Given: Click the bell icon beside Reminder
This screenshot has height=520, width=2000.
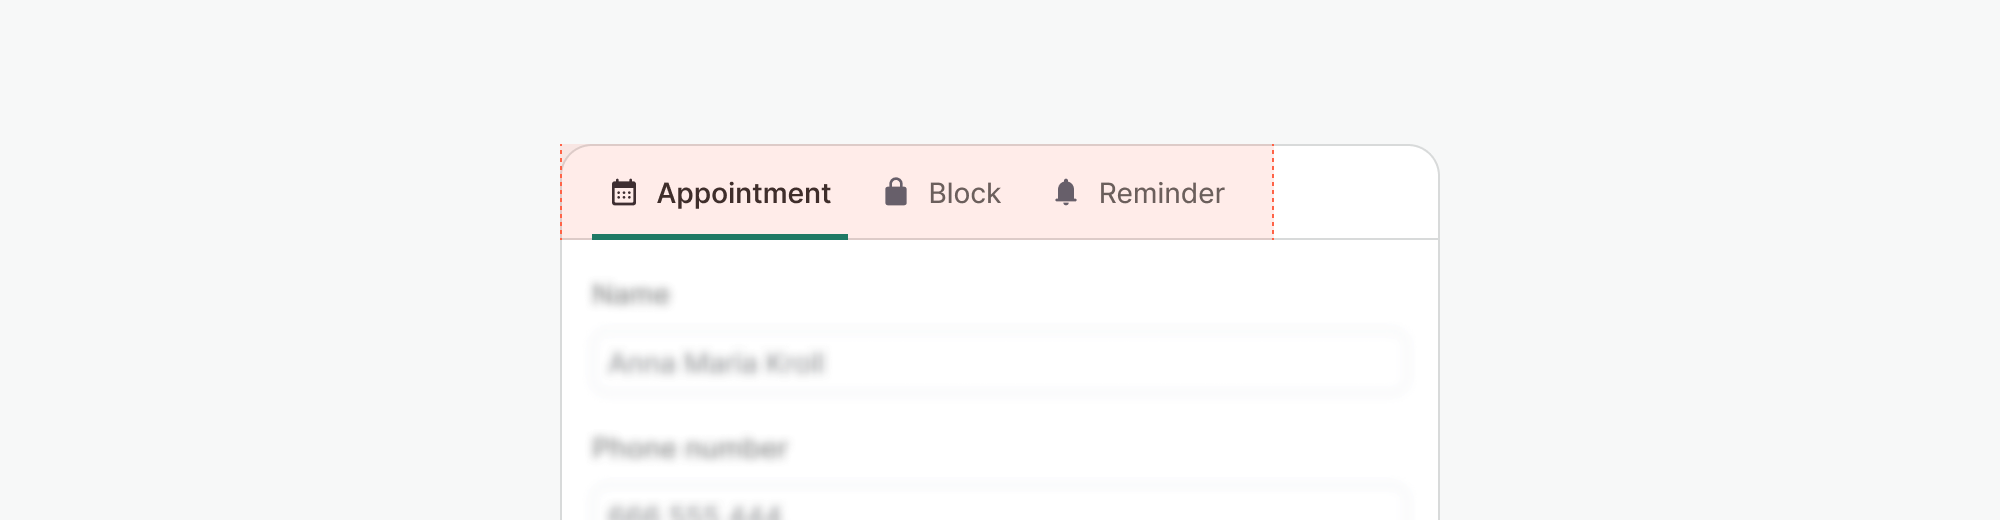Looking at the screenshot, I should pyautogui.click(x=1066, y=192).
